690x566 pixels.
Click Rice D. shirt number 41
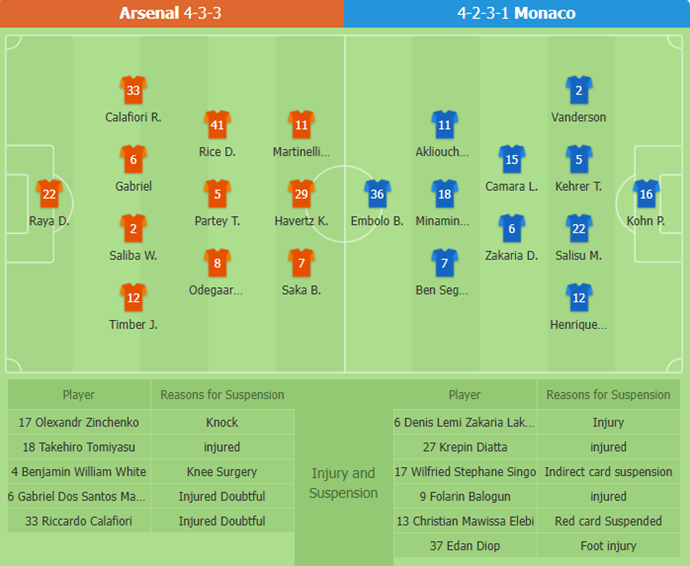pos(217,125)
